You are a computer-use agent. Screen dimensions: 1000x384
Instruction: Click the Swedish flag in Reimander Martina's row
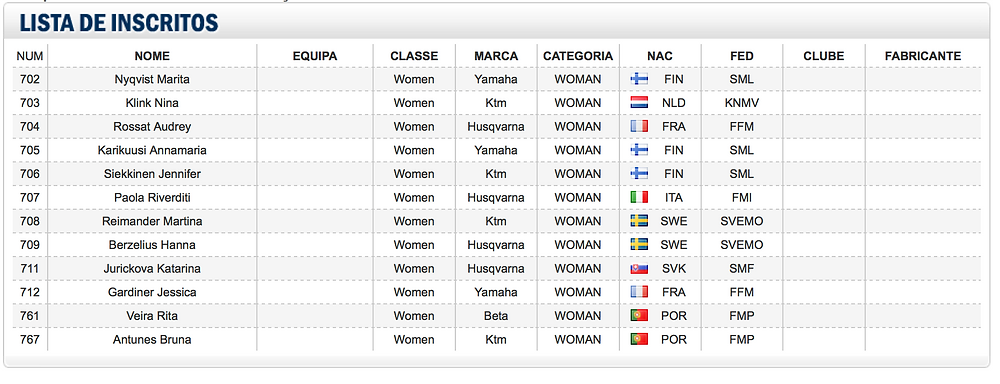(639, 221)
